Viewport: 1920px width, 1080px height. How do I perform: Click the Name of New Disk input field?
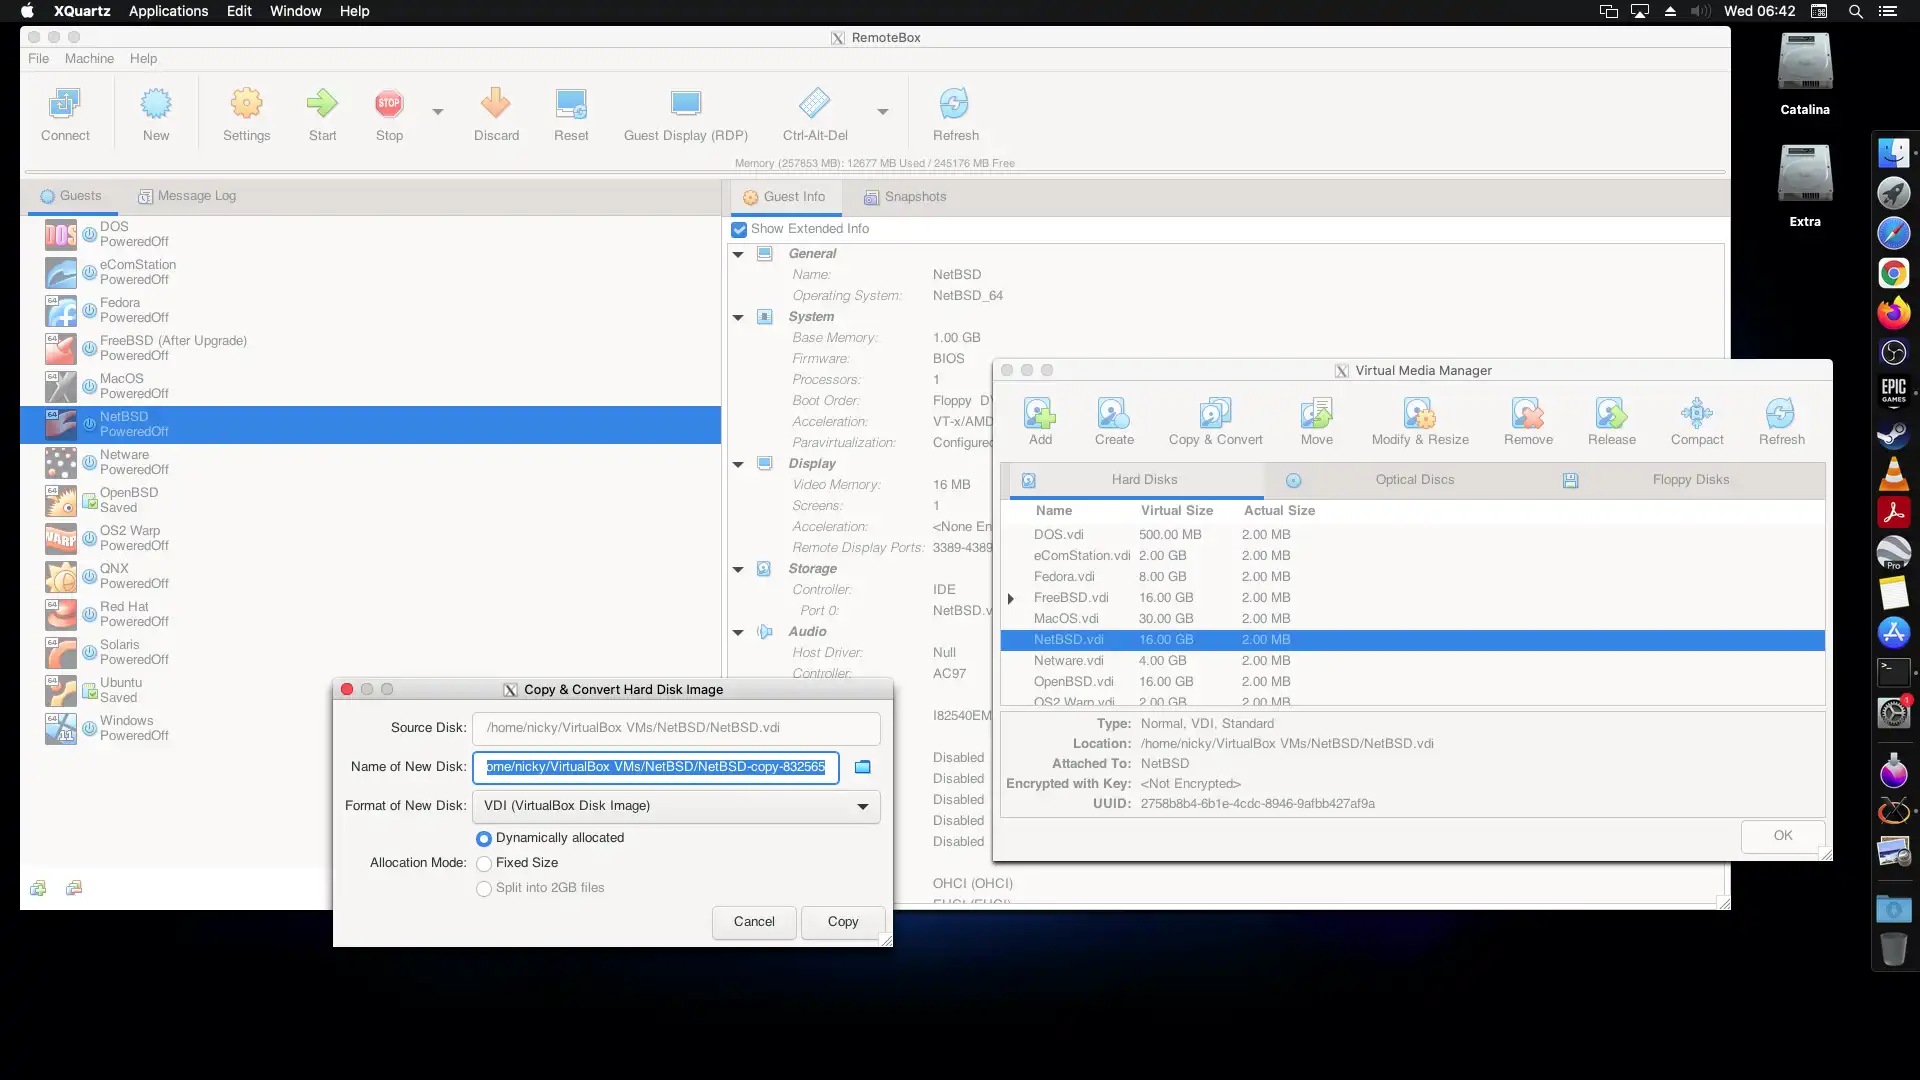click(655, 766)
